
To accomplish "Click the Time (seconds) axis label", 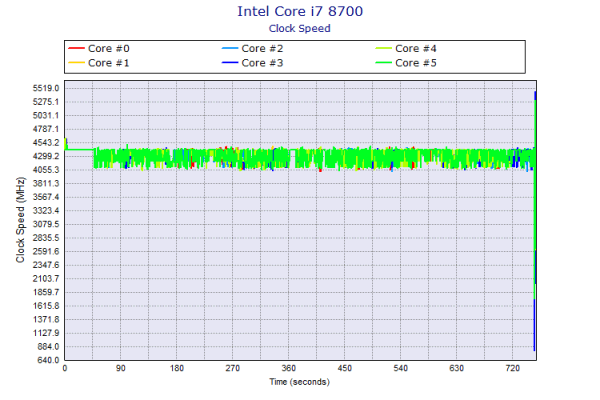I will pos(300,382).
